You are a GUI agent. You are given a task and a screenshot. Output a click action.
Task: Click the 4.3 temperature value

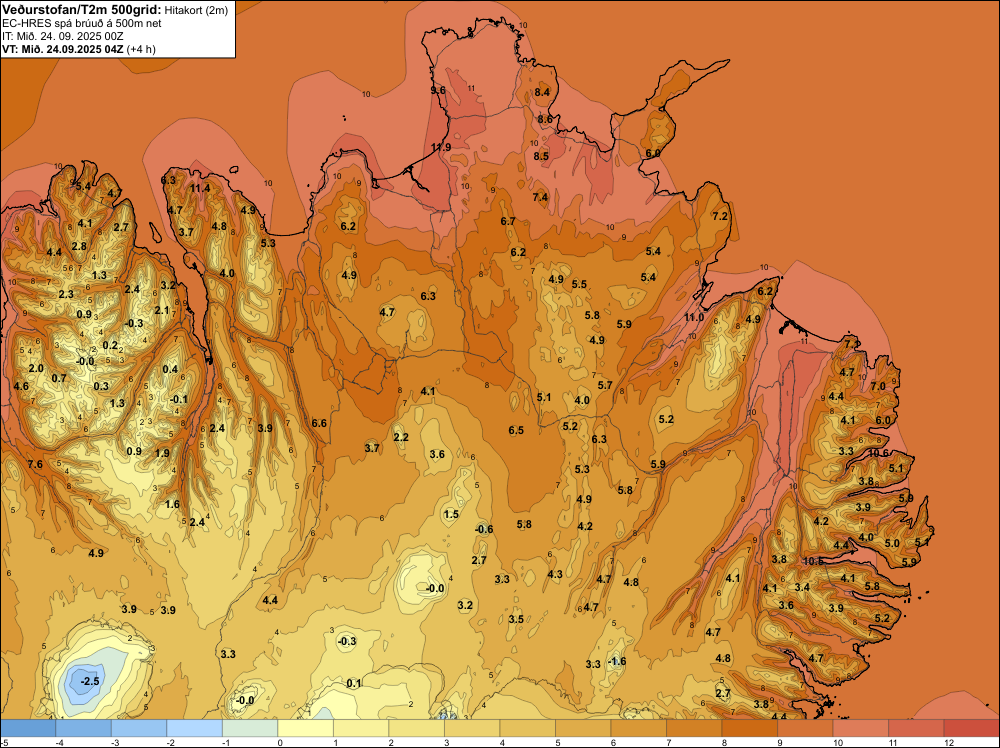[x=555, y=575]
